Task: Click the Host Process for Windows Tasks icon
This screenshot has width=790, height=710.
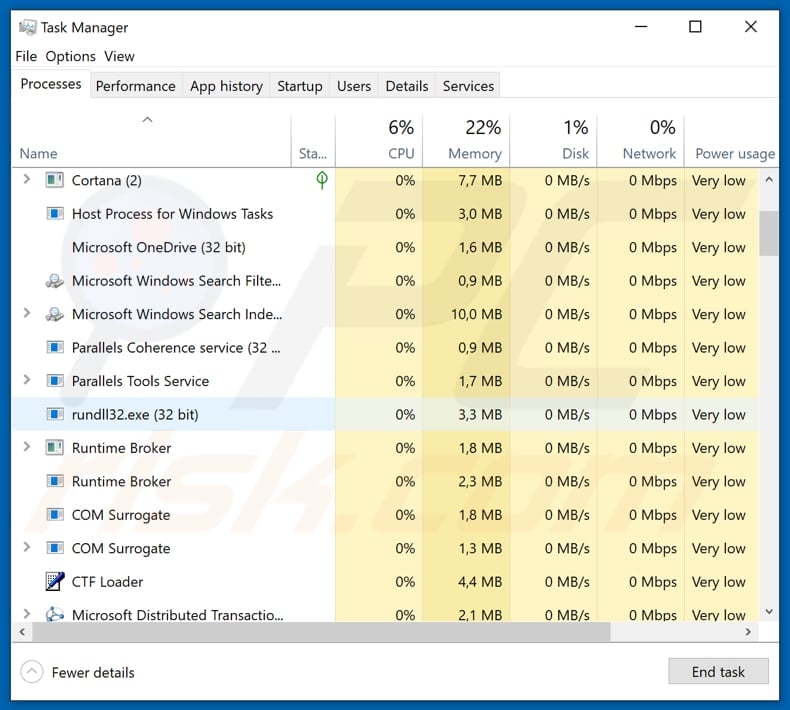Action: [x=54, y=214]
